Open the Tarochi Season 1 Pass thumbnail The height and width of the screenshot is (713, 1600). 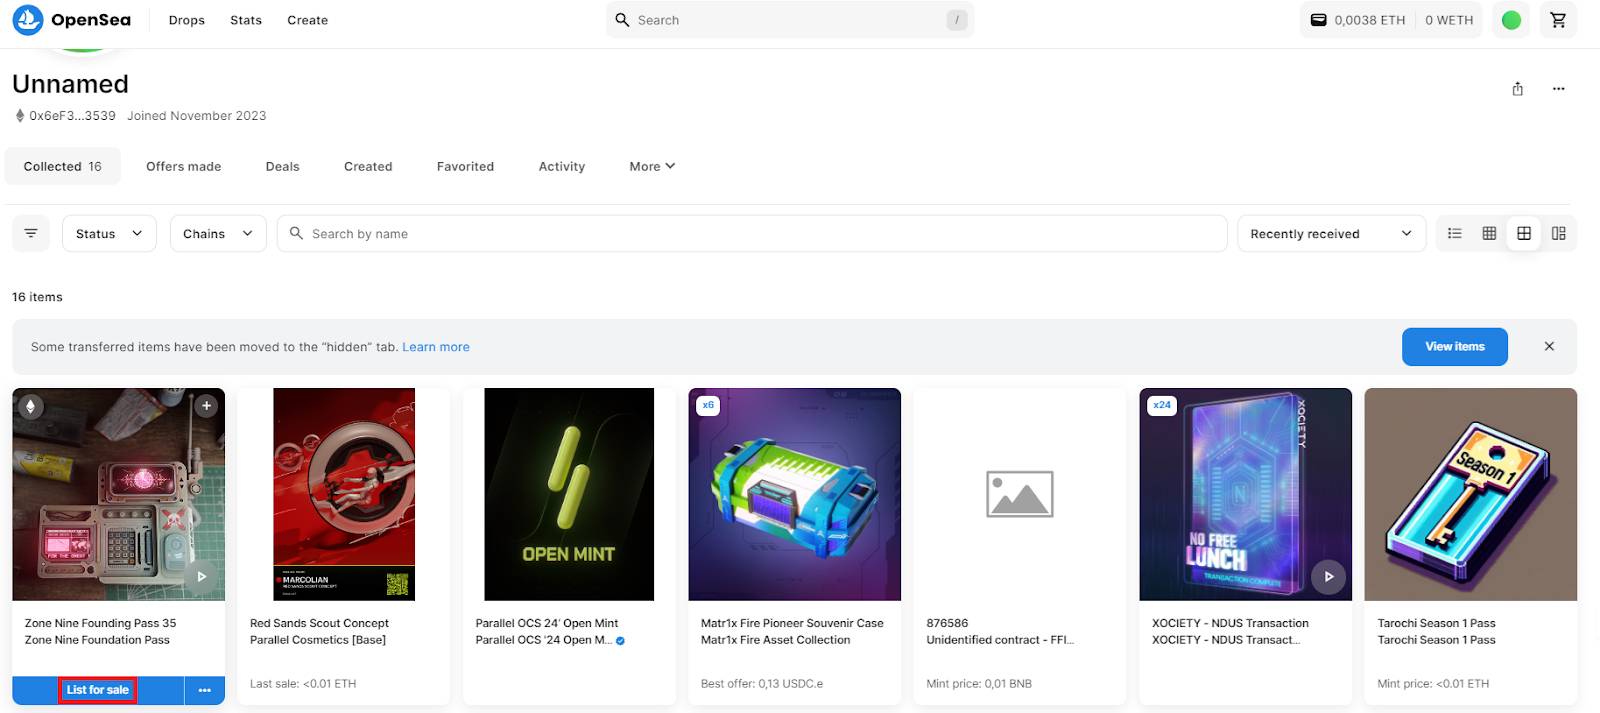click(1471, 494)
